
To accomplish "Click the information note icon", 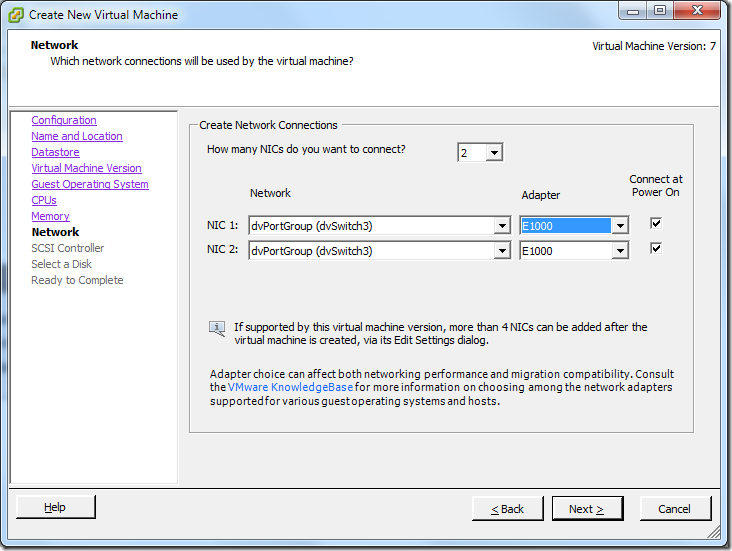I will (x=217, y=329).
